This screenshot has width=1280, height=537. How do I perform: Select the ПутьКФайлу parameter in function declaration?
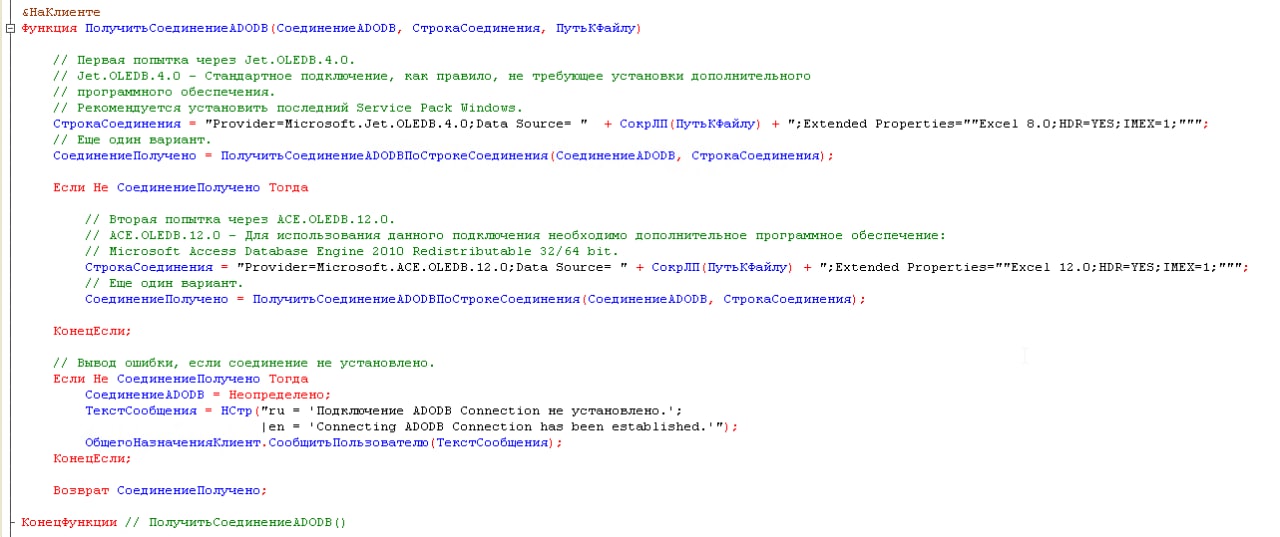click(x=595, y=28)
